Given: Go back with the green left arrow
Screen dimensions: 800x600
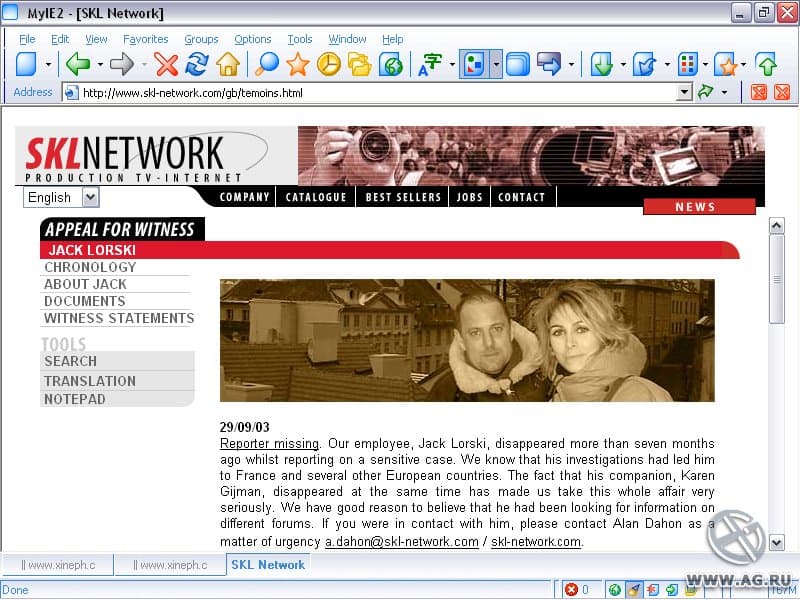Looking at the screenshot, I should tap(78, 64).
